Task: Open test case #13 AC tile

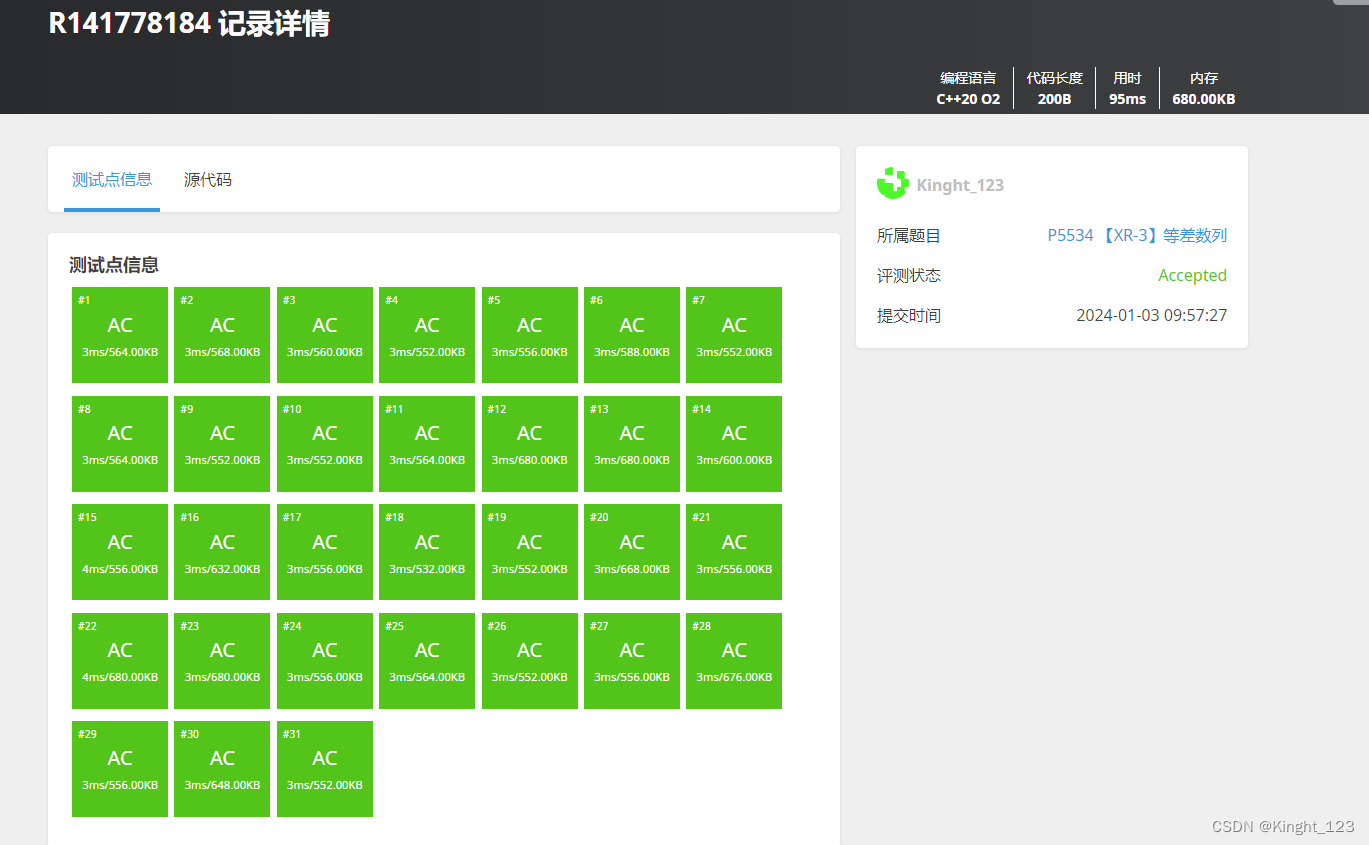Action: point(632,444)
